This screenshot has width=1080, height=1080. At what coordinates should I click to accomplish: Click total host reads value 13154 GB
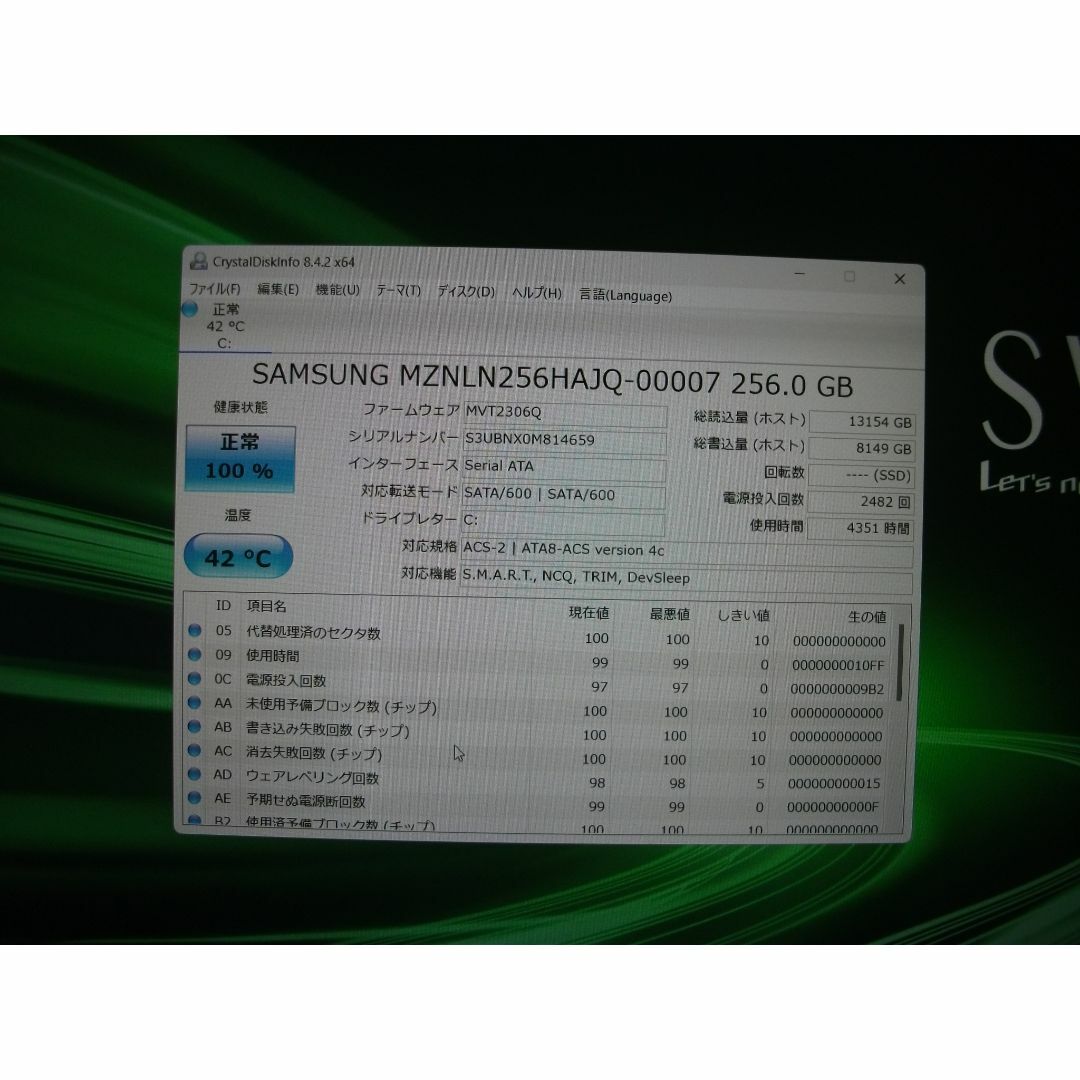click(862, 422)
